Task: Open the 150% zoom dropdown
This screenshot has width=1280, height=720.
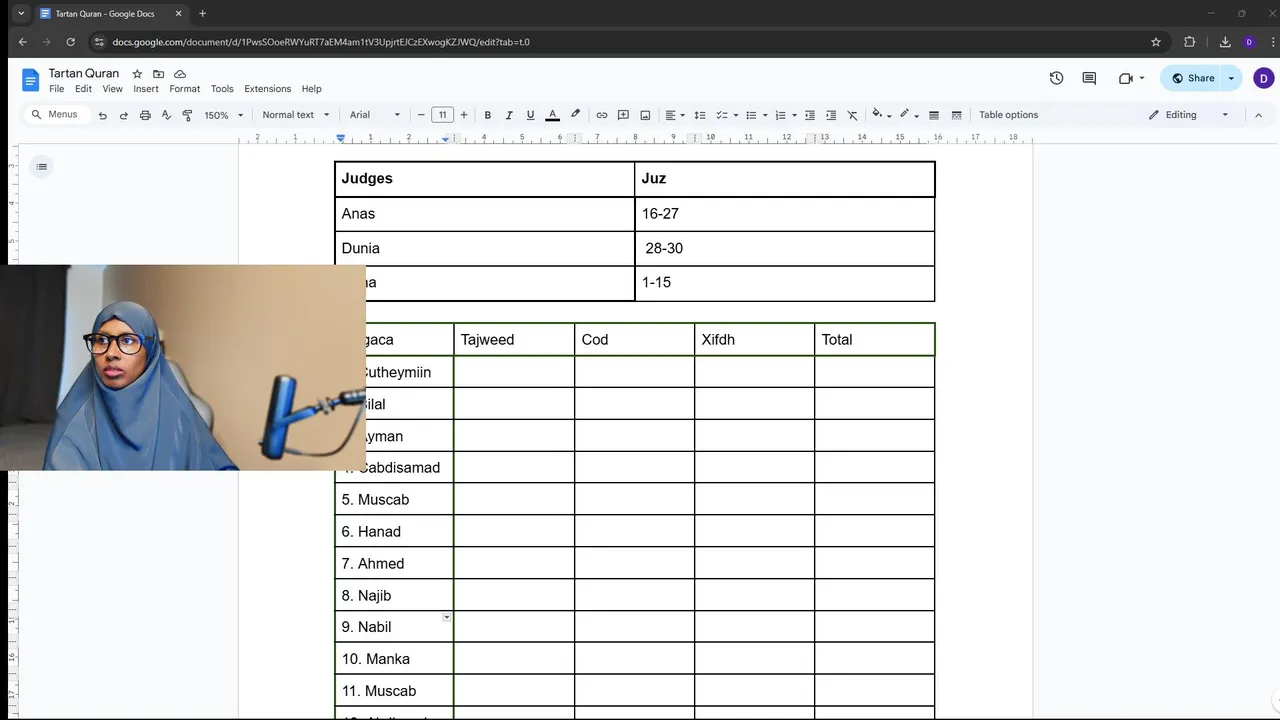Action: (224, 115)
